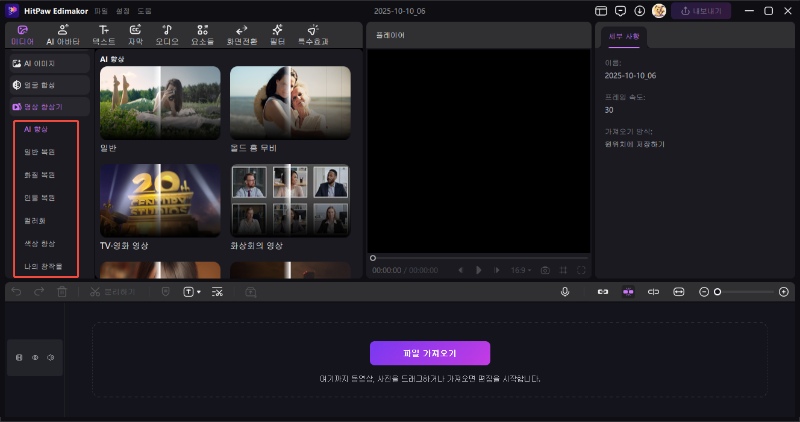
Task: Expand the 16:9 aspect ratio dropdown
Action: (x=520, y=270)
